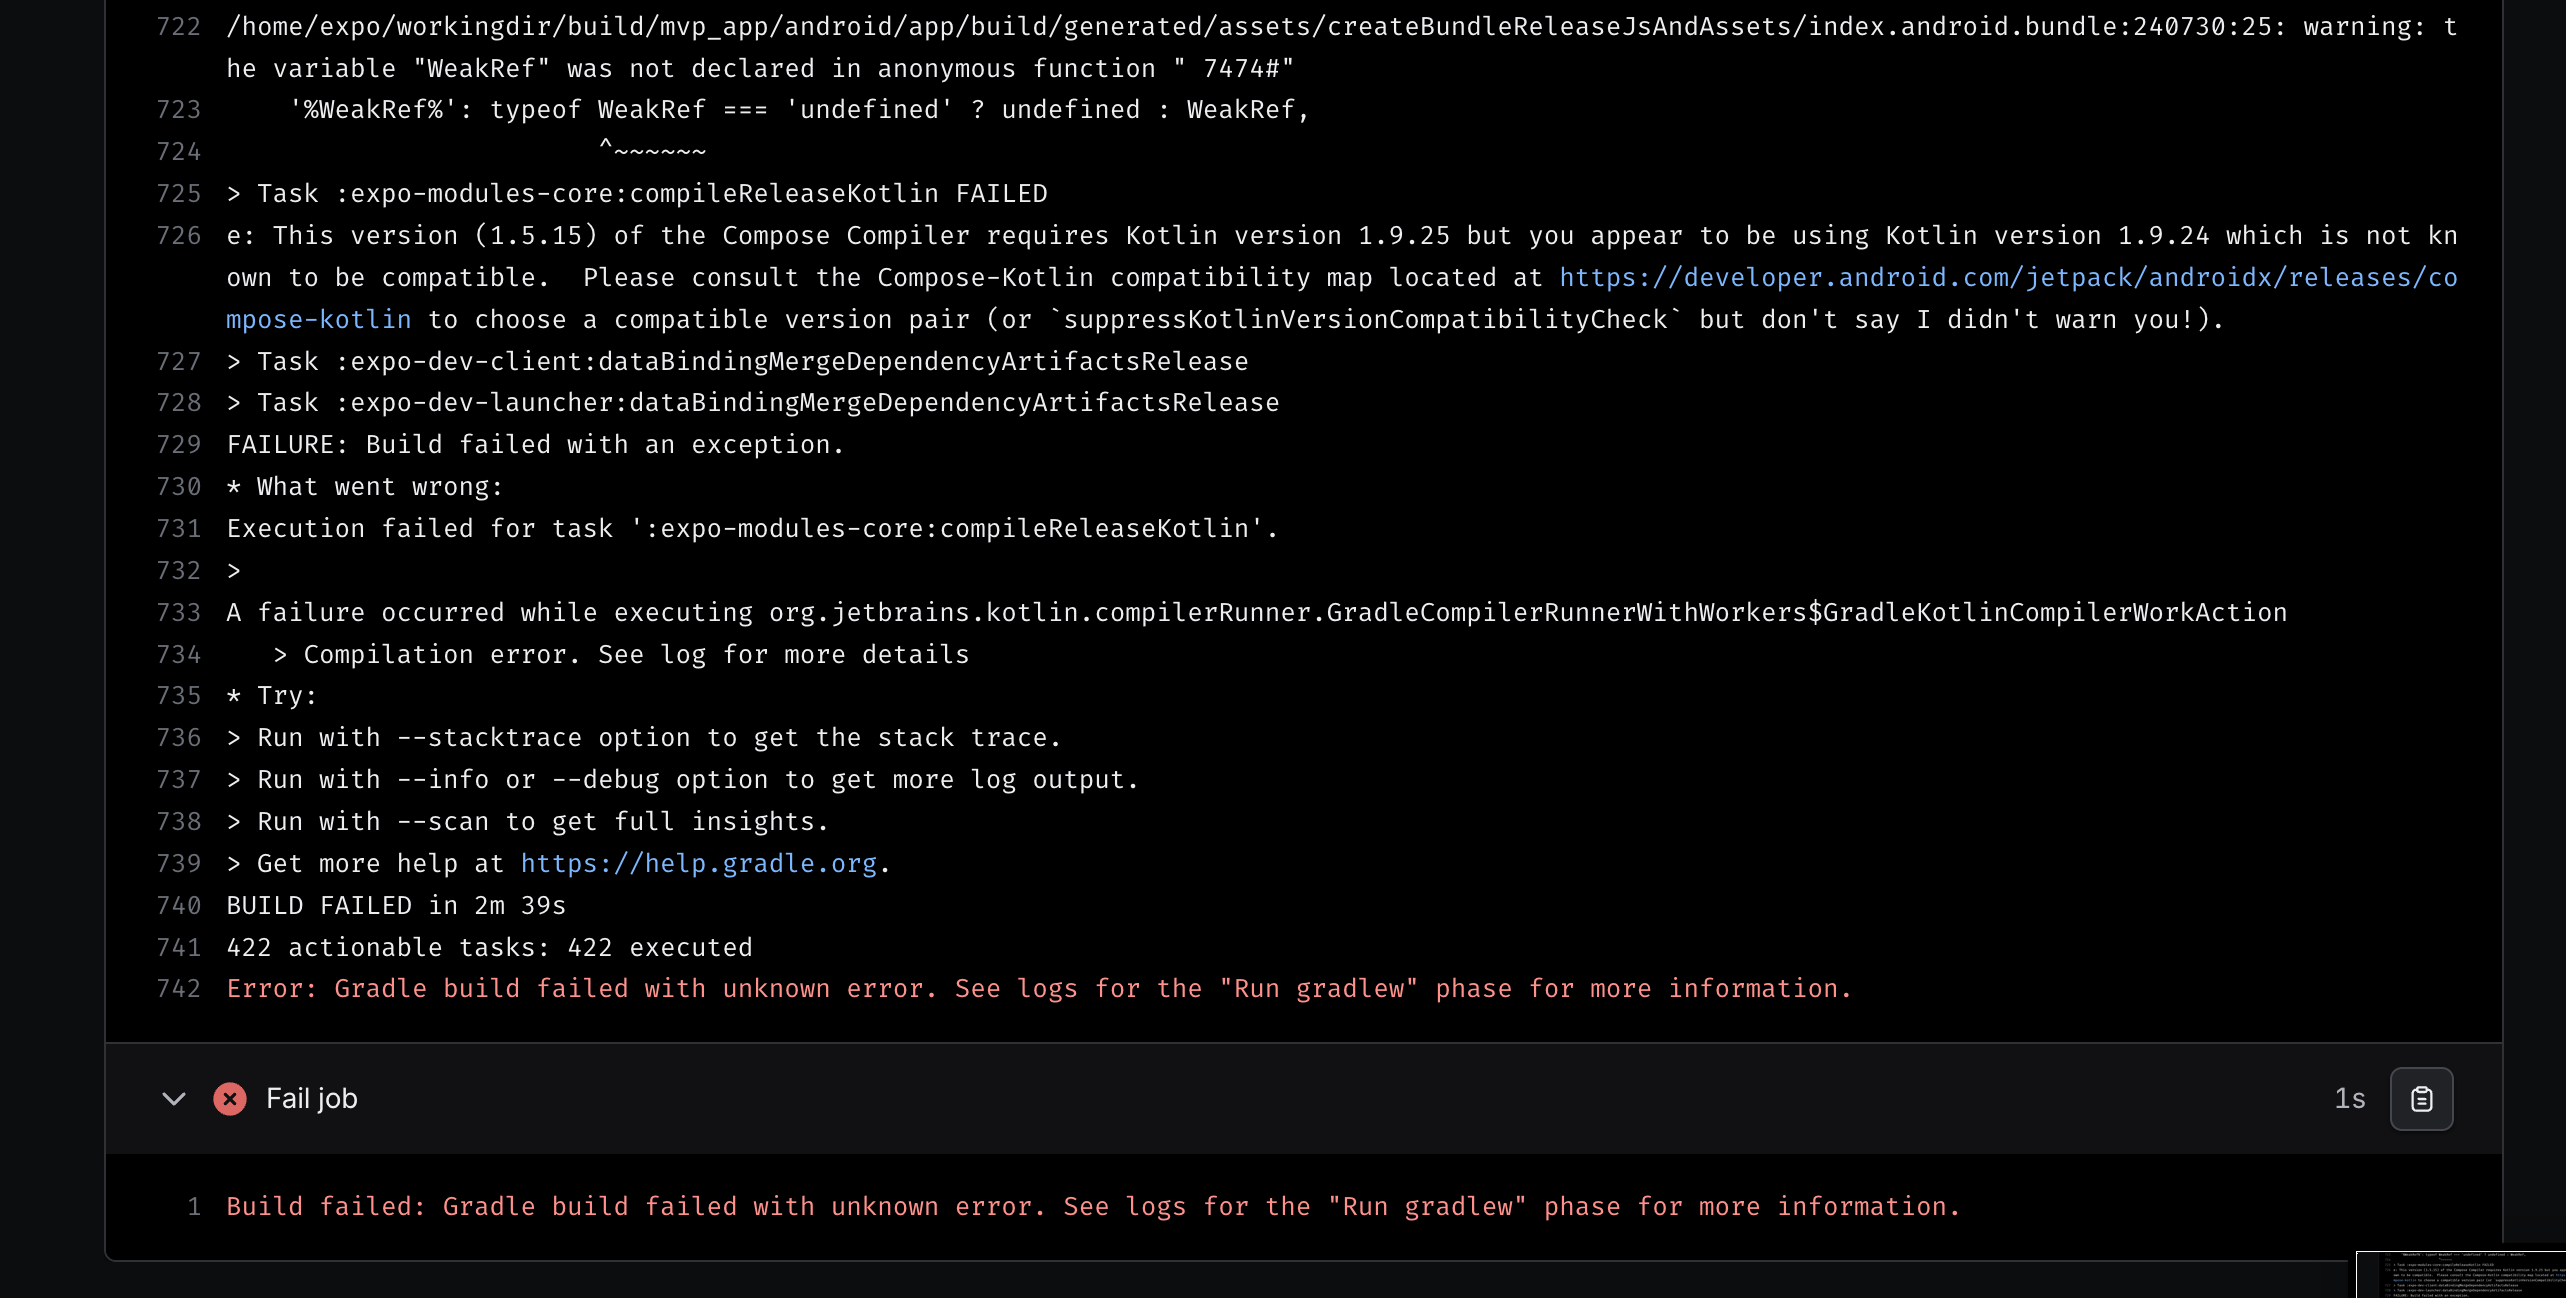Collapse the Fail job section chevron

(174, 1099)
